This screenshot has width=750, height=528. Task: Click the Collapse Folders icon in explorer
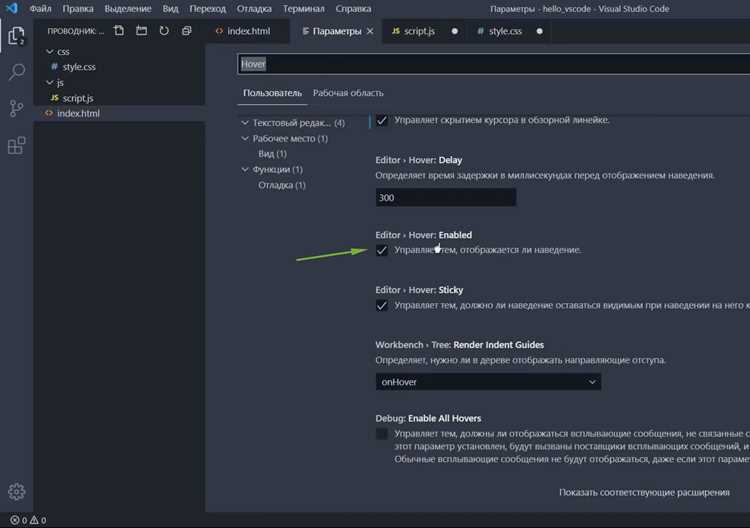(x=187, y=31)
